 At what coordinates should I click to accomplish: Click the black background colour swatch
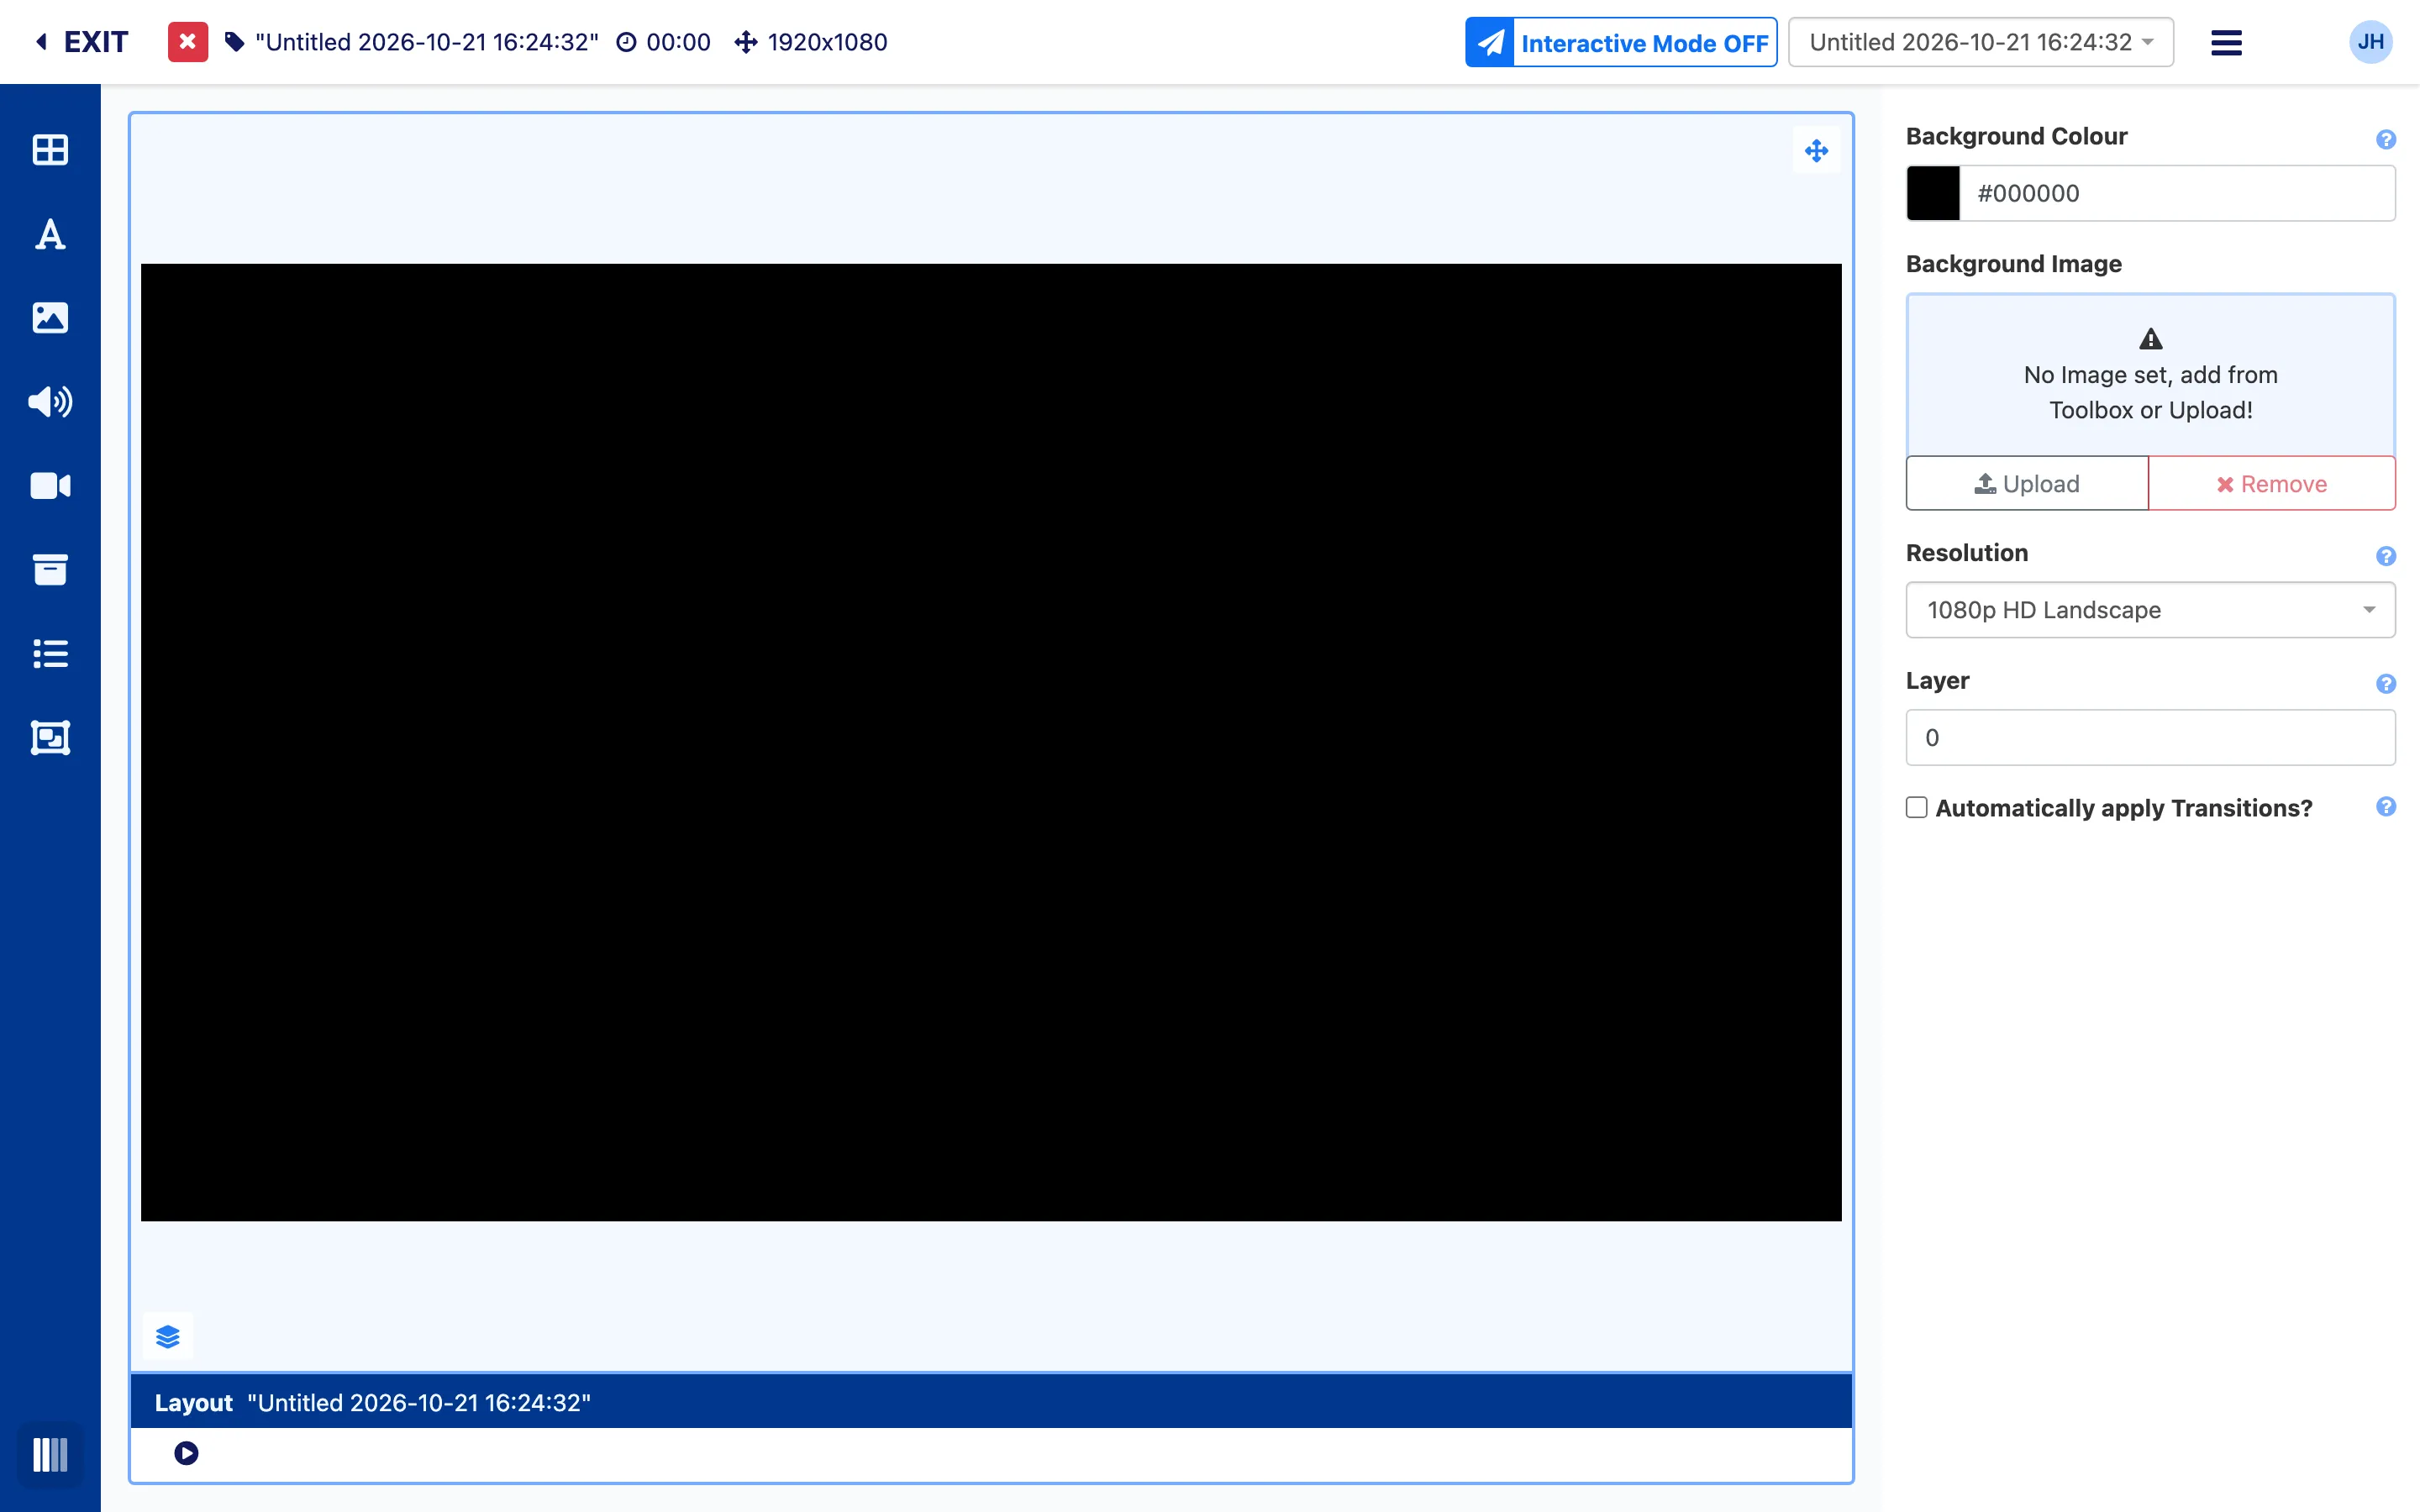1933,193
